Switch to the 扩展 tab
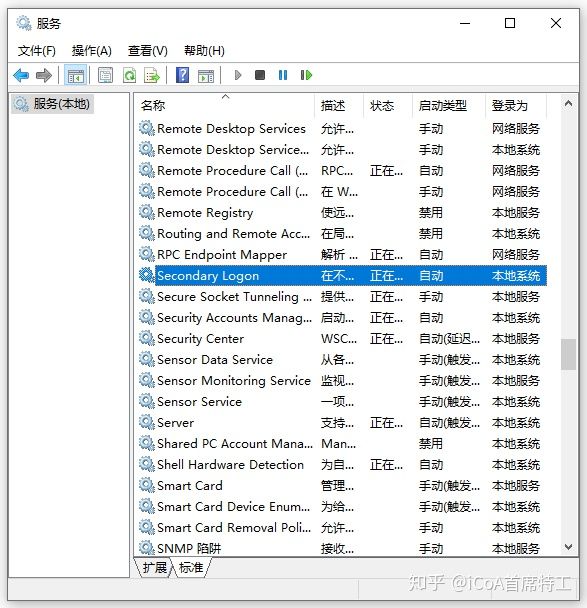Screen dimensions: 587x608 click(x=155, y=568)
